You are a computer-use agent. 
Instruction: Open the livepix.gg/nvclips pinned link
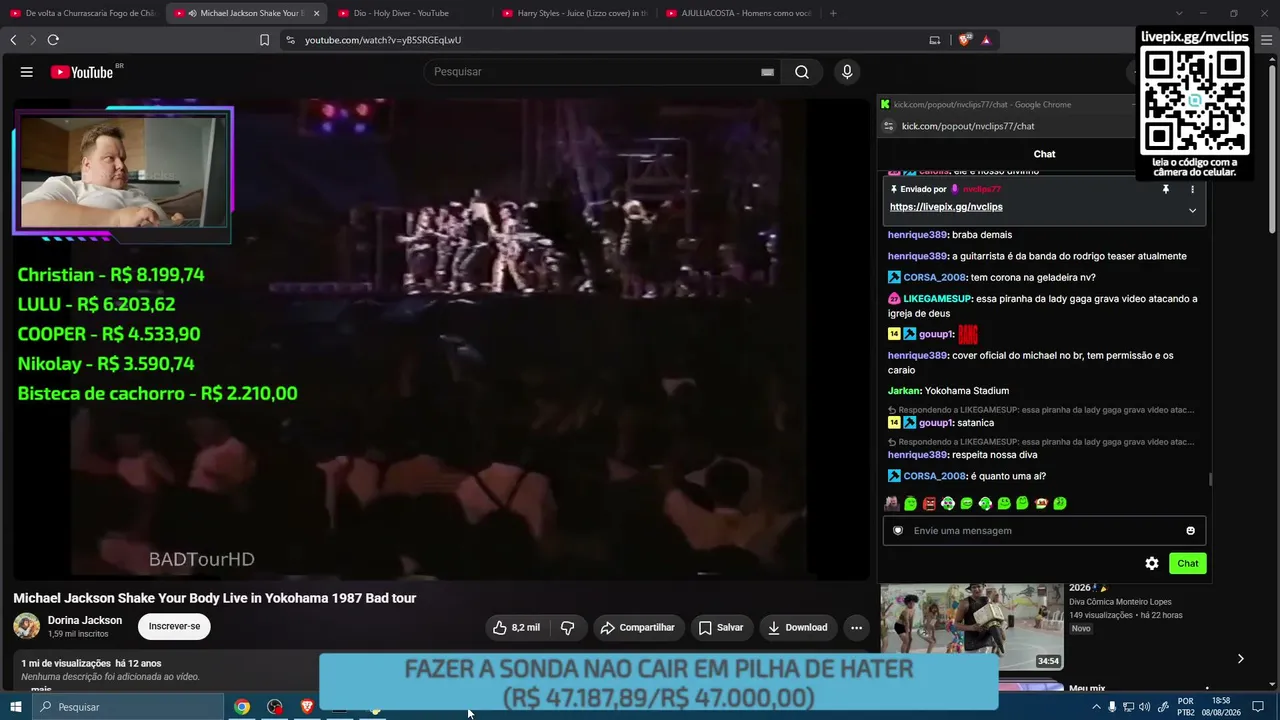(946, 207)
